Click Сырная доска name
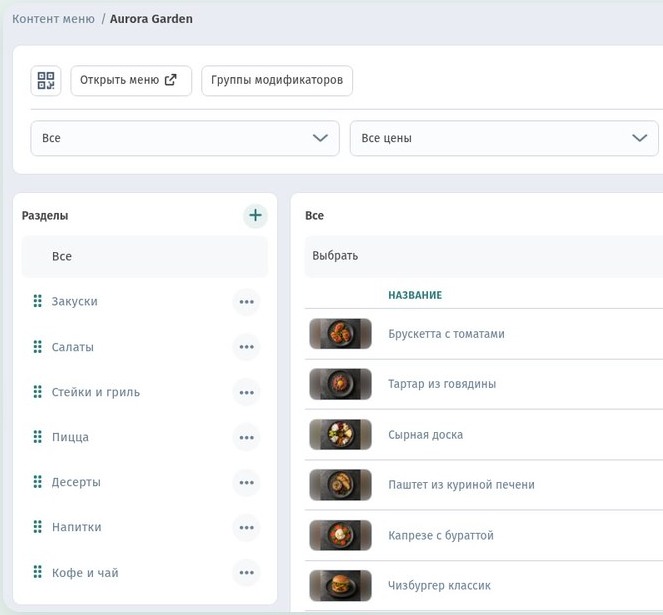Screen dimensions: 663x615 (425, 435)
